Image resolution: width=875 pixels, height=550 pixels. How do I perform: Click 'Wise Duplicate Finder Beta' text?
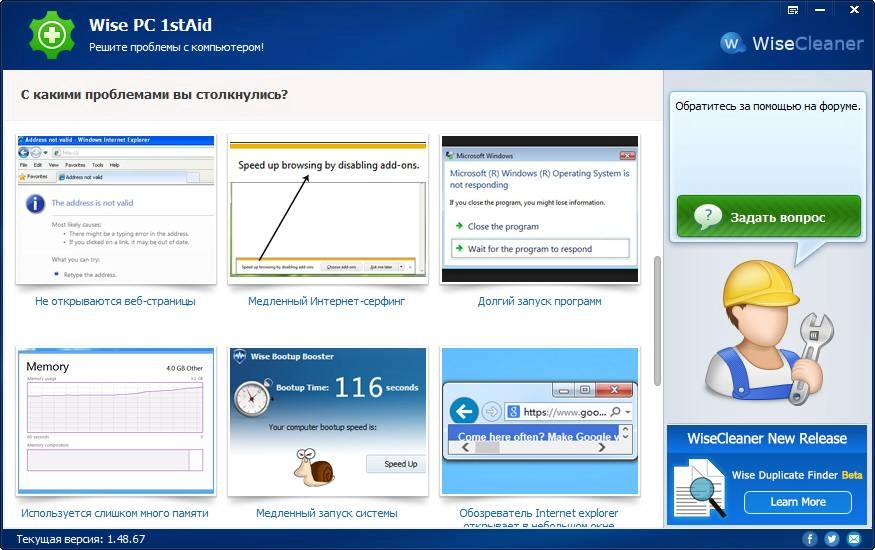pyautogui.click(x=797, y=475)
